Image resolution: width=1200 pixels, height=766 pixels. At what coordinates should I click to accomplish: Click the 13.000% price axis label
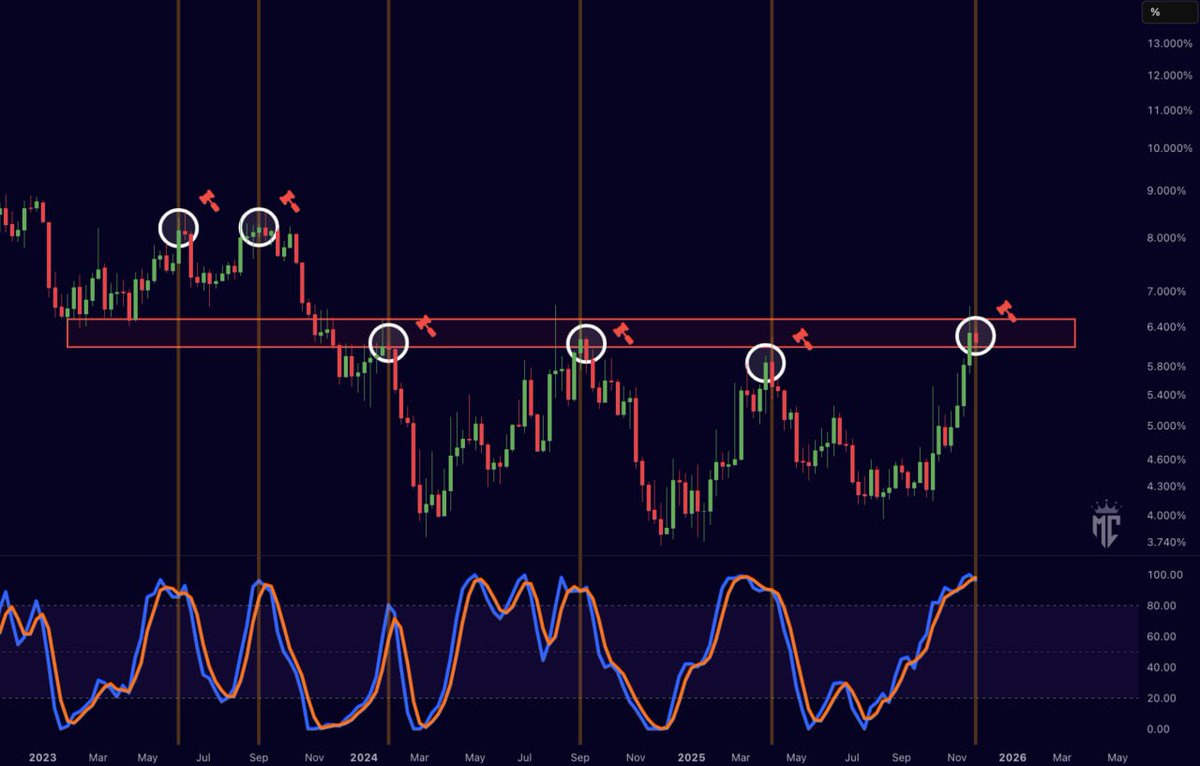click(x=1170, y=43)
